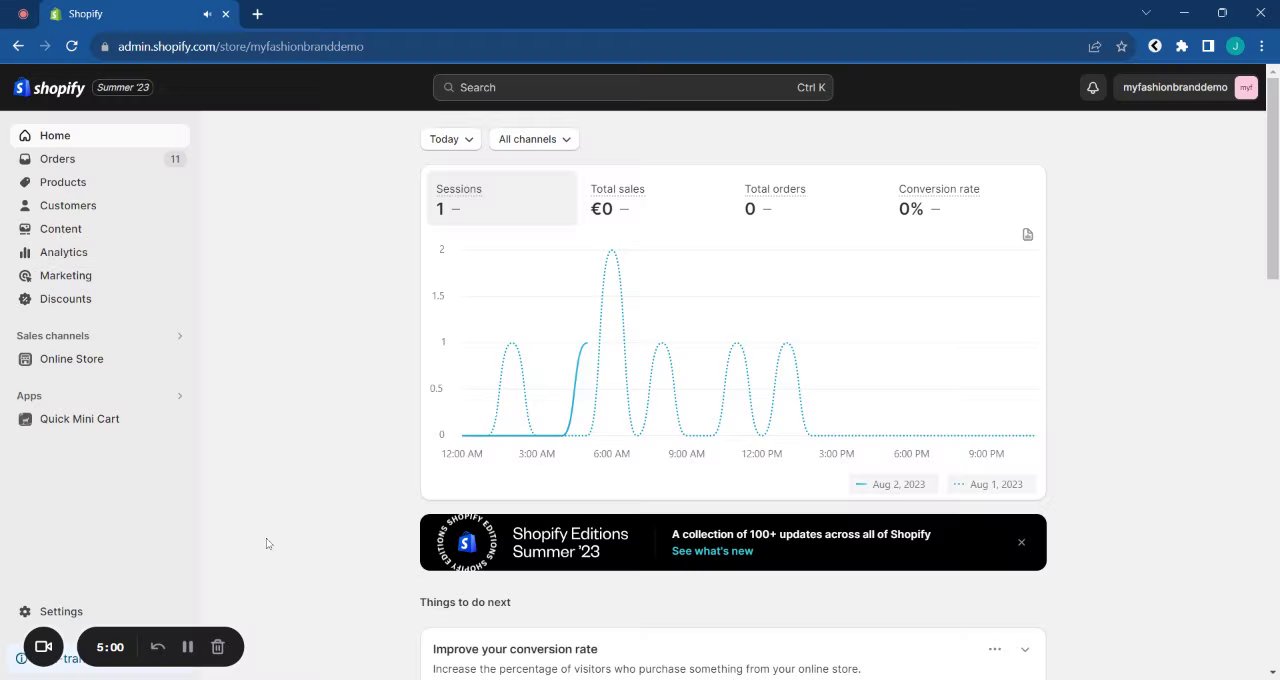This screenshot has height=680, width=1280.
Task: Click the Customers person icon
Action: (x=25, y=206)
